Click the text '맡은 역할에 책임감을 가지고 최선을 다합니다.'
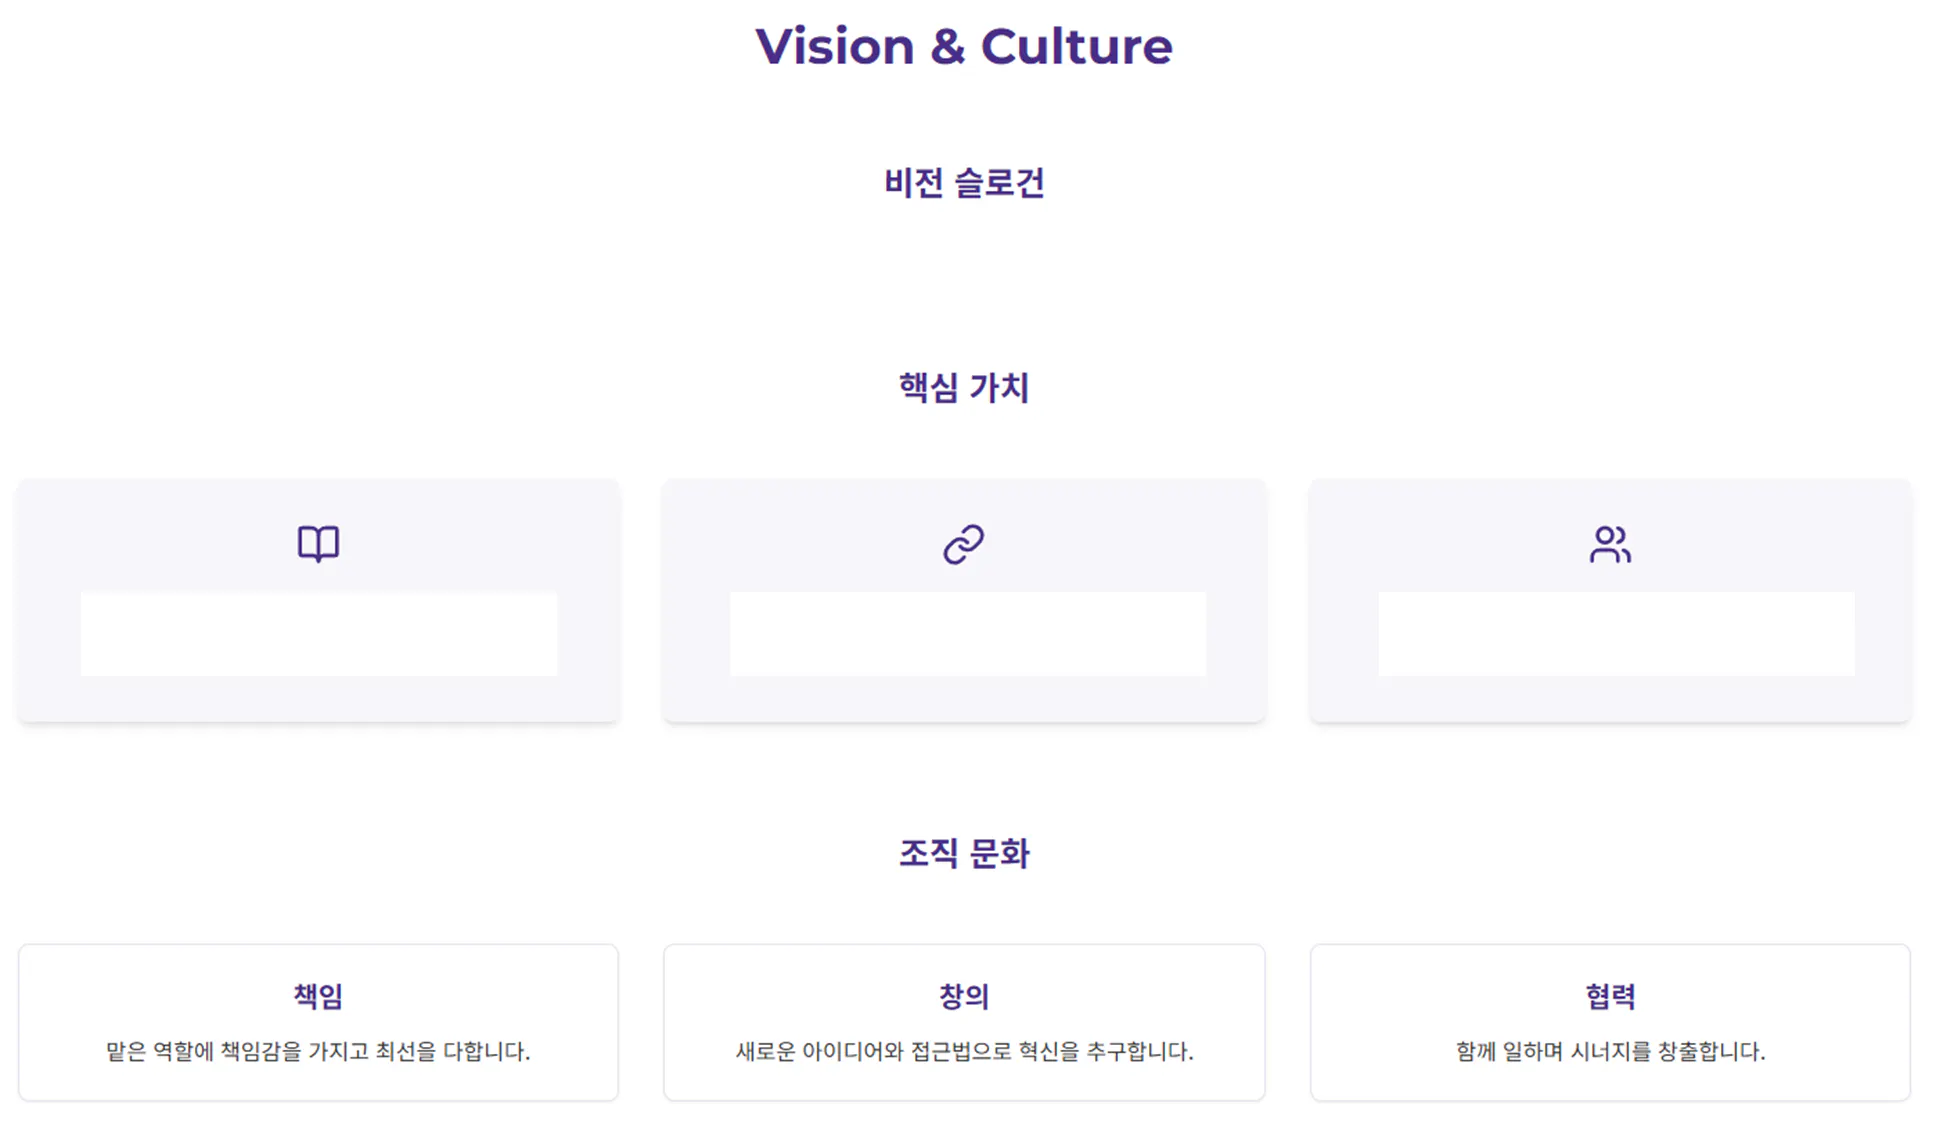The height and width of the screenshot is (1125, 1936). 318,1051
